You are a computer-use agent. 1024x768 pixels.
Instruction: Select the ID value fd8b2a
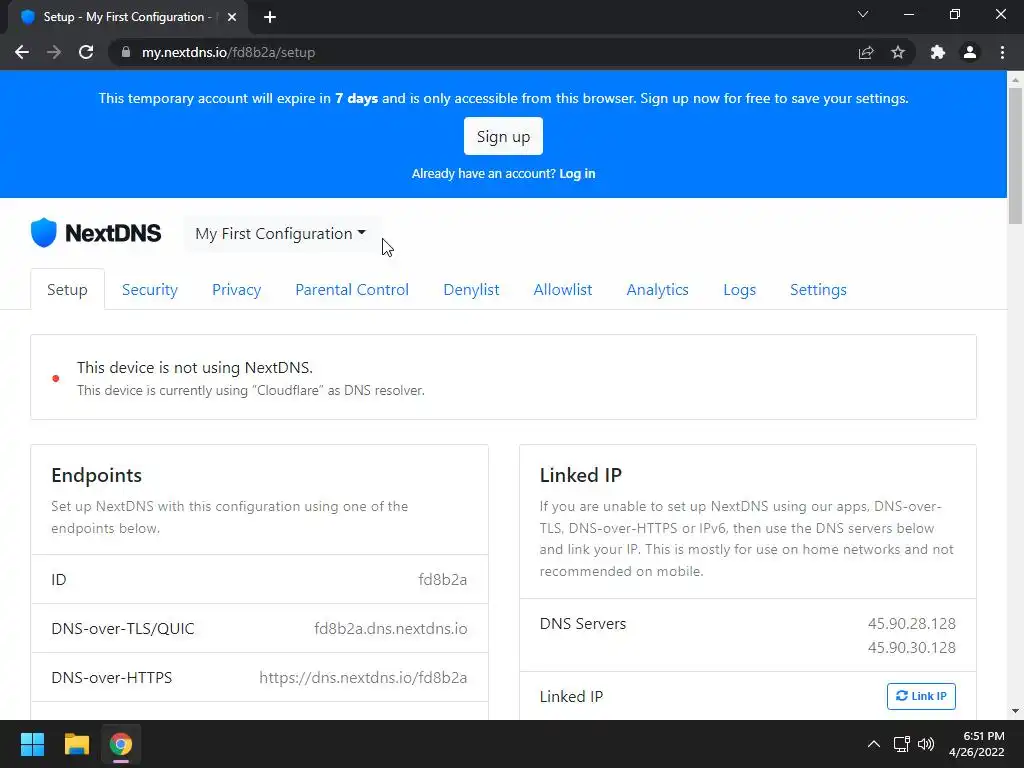coord(443,579)
